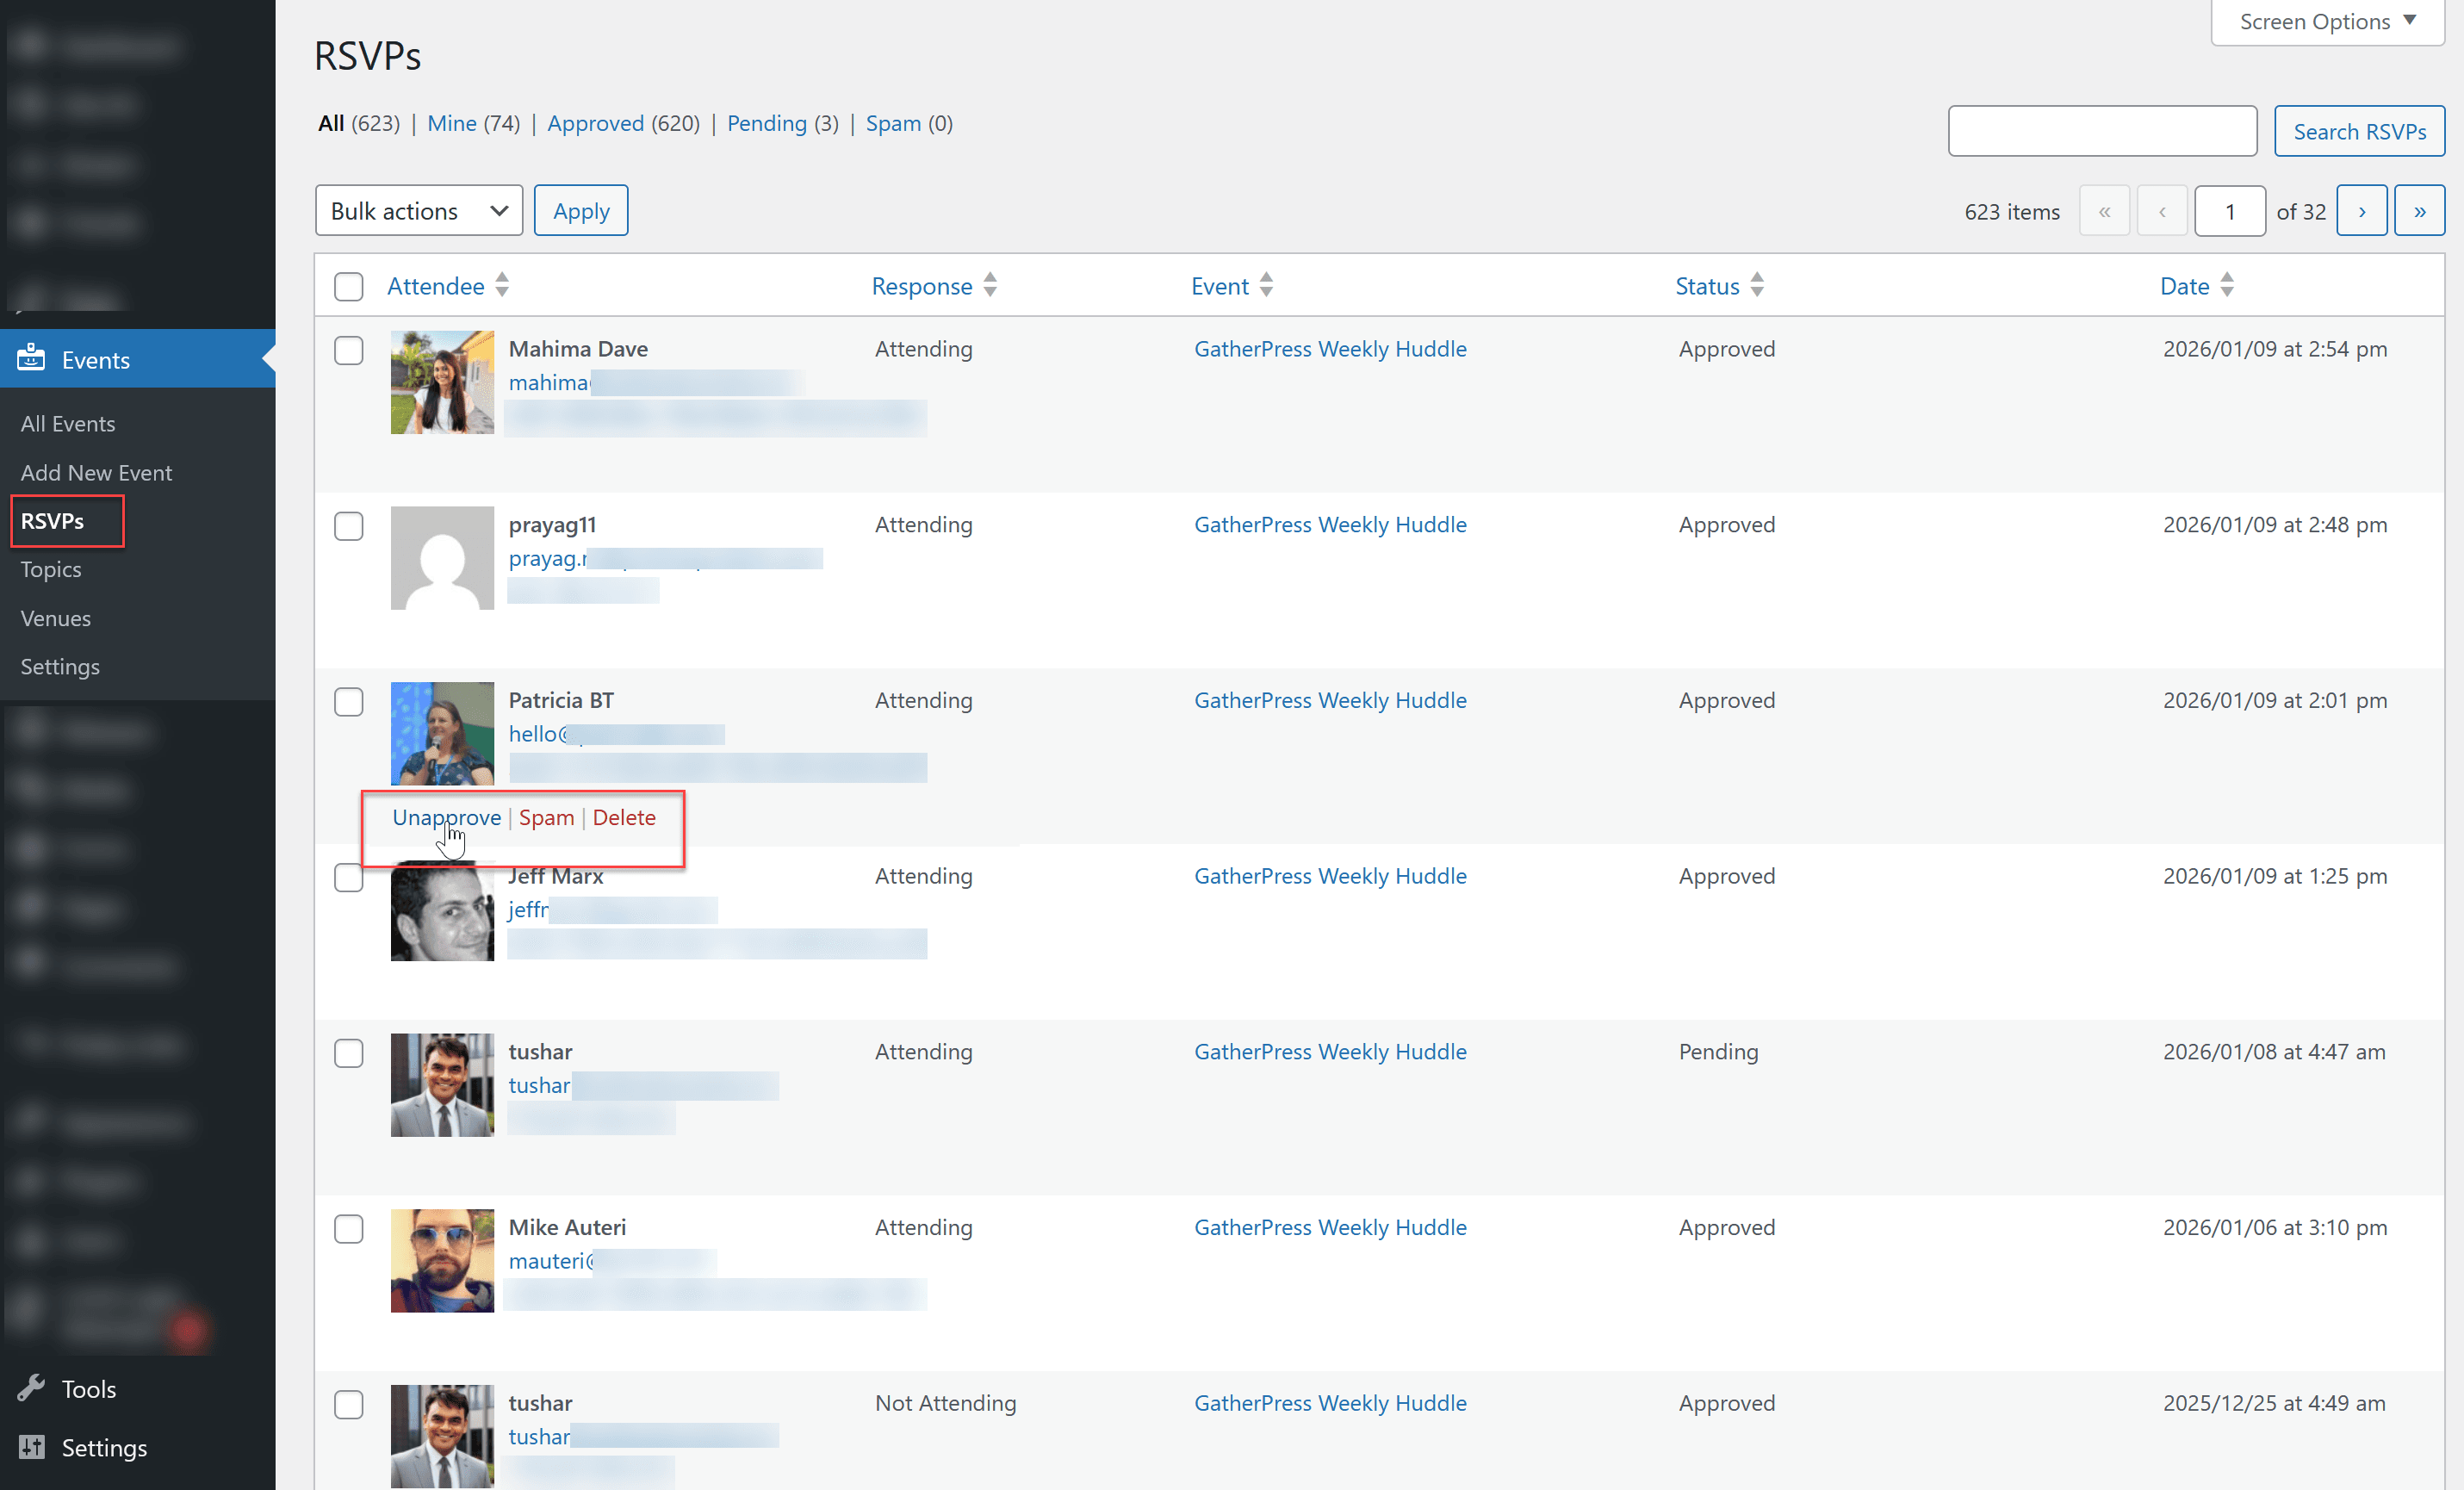Check the Not Attending tushar checkbox
The height and width of the screenshot is (1490, 2464).
point(348,1404)
